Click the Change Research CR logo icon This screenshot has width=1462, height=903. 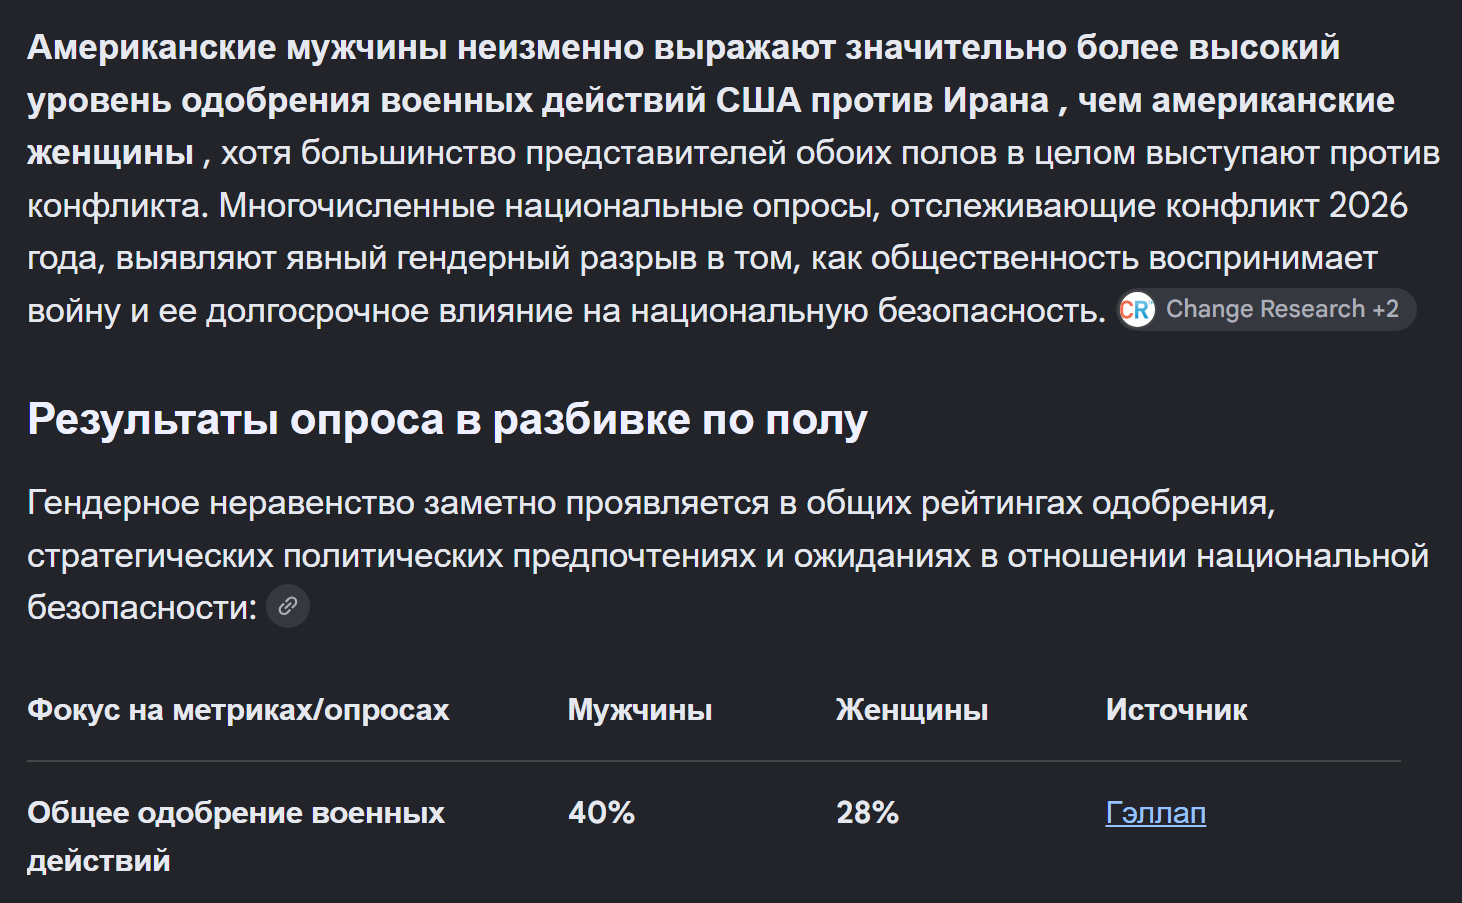click(x=1137, y=310)
